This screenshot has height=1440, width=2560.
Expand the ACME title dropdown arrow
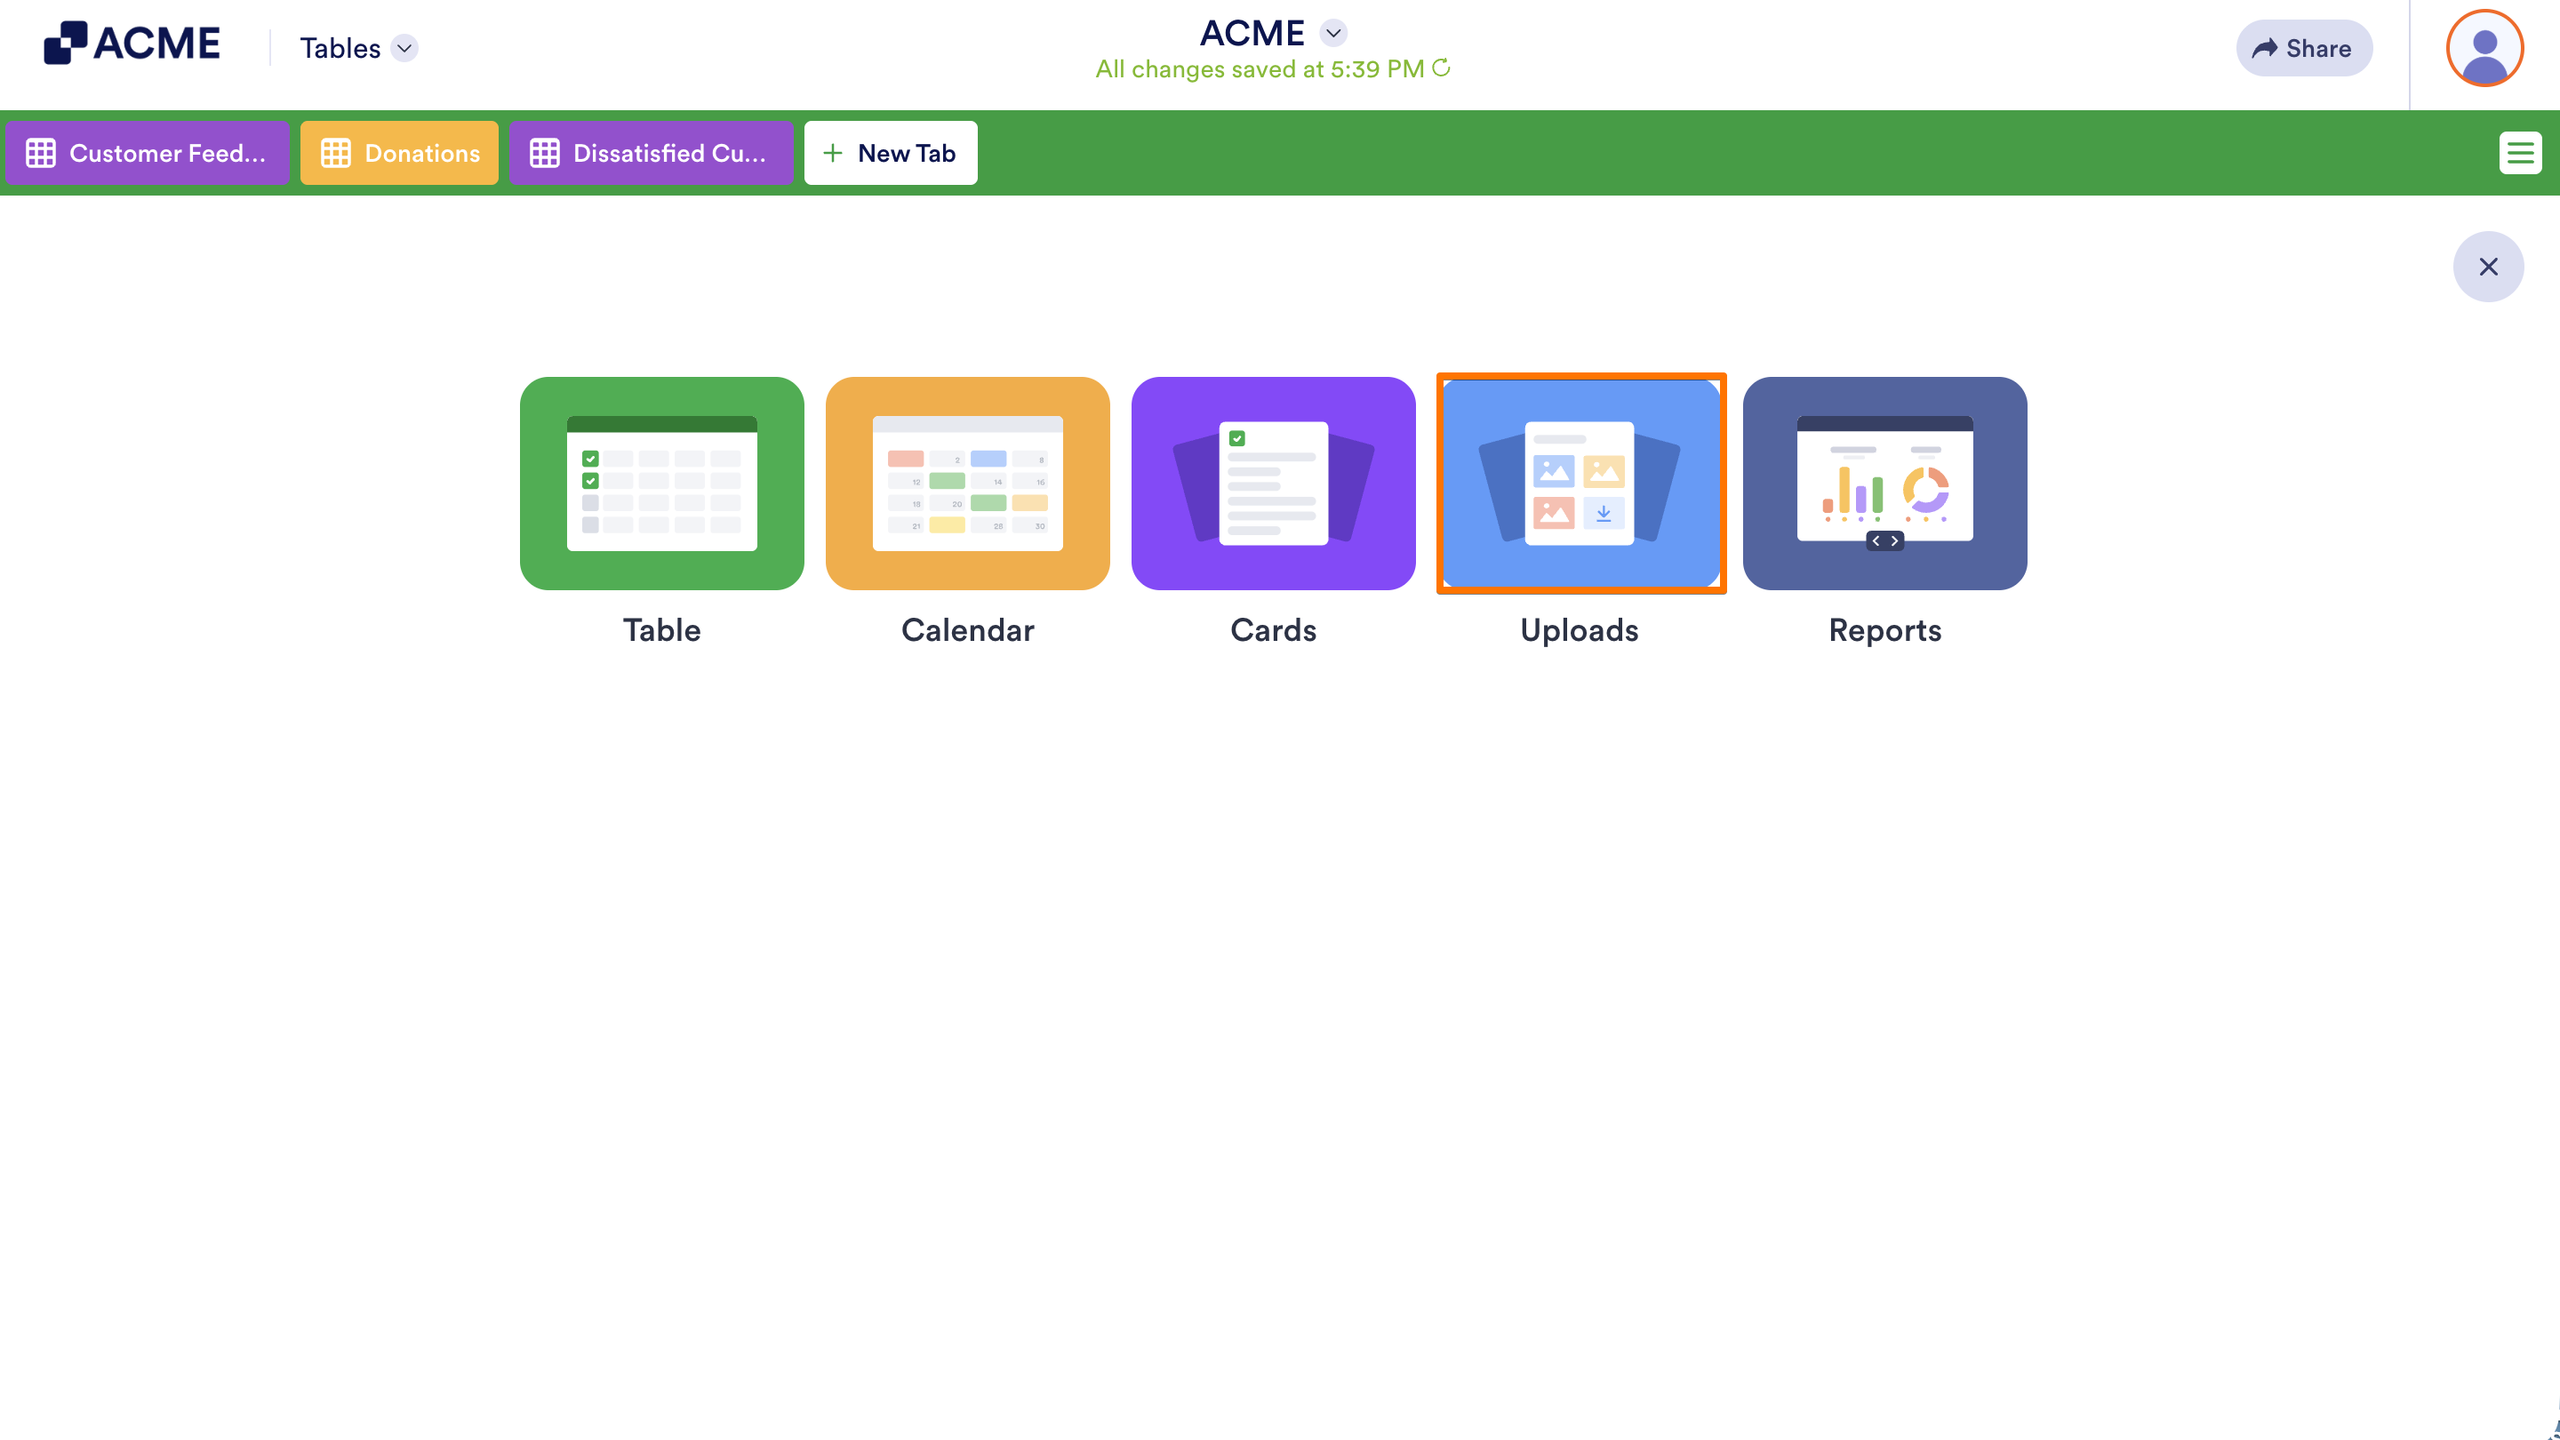(x=1333, y=33)
